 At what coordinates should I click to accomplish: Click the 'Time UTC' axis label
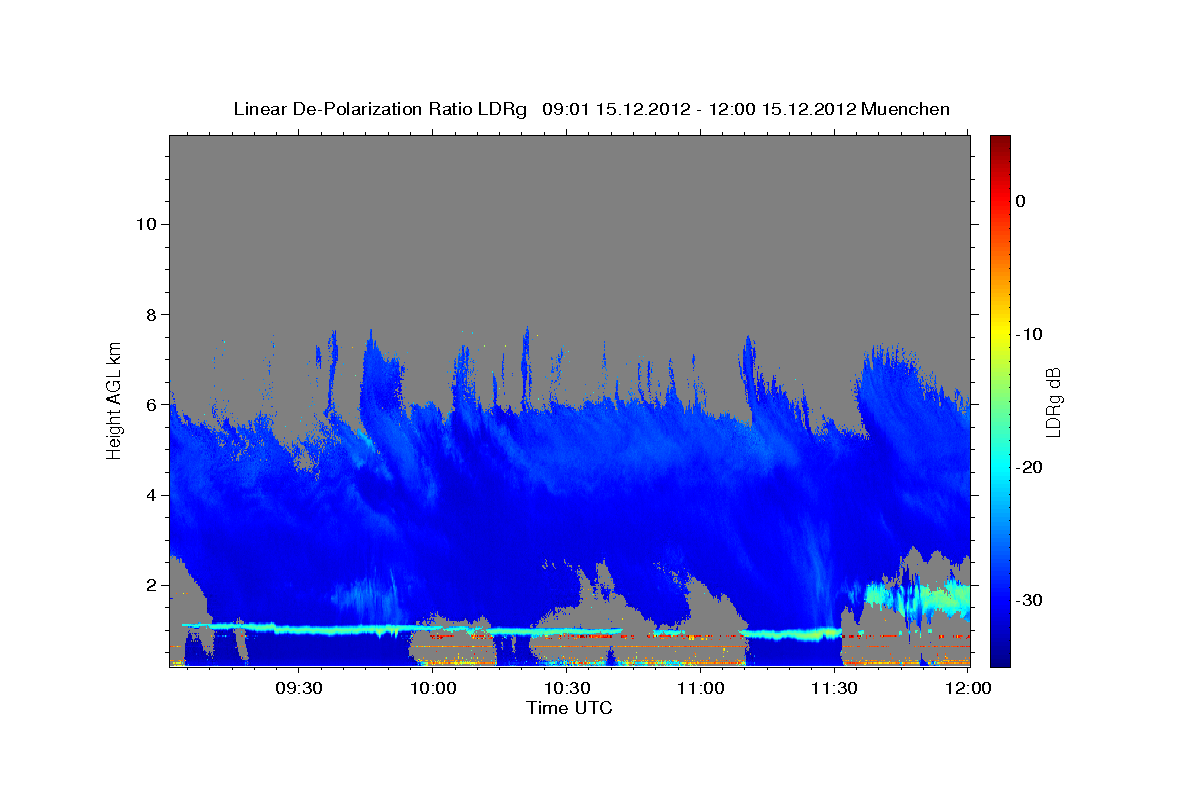tap(569, 708)
